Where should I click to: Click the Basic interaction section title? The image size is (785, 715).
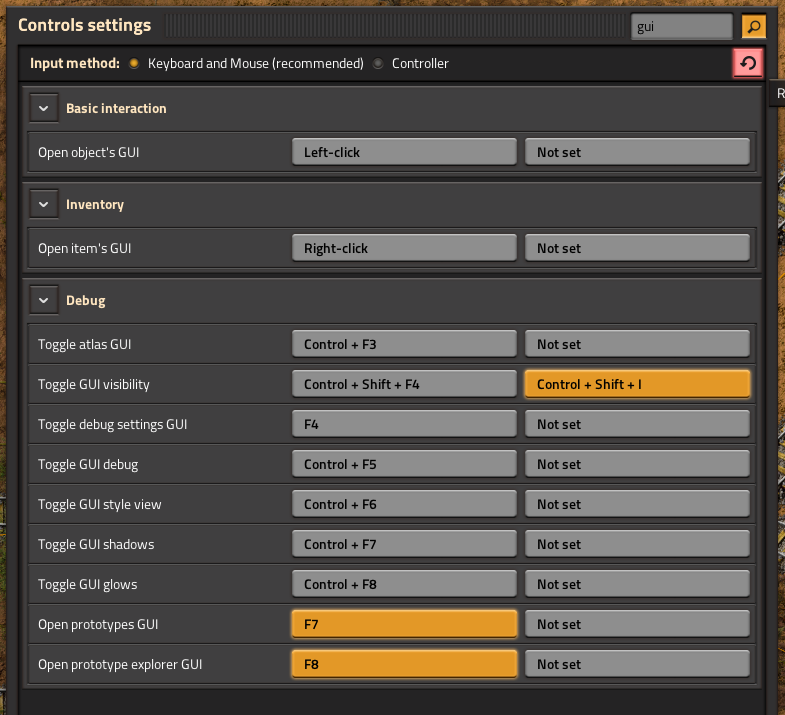[116, 108]
